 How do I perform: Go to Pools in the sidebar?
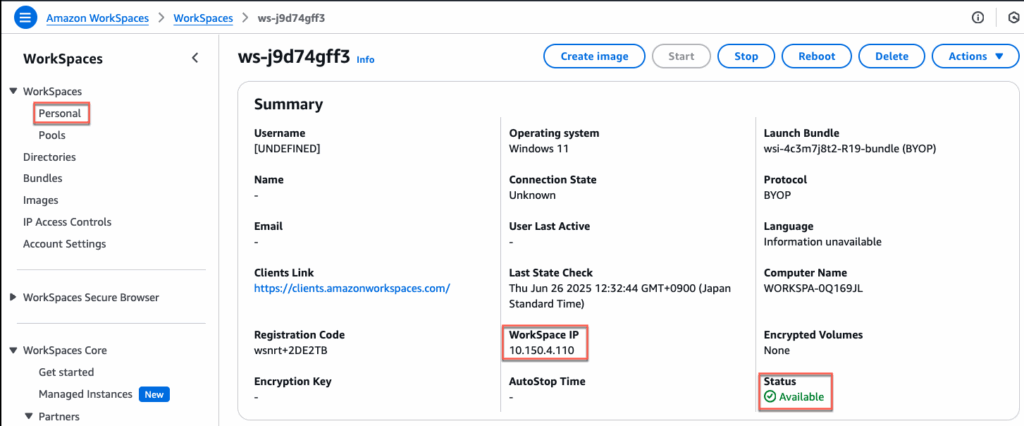pyautogui.click(x=52, y=135)
